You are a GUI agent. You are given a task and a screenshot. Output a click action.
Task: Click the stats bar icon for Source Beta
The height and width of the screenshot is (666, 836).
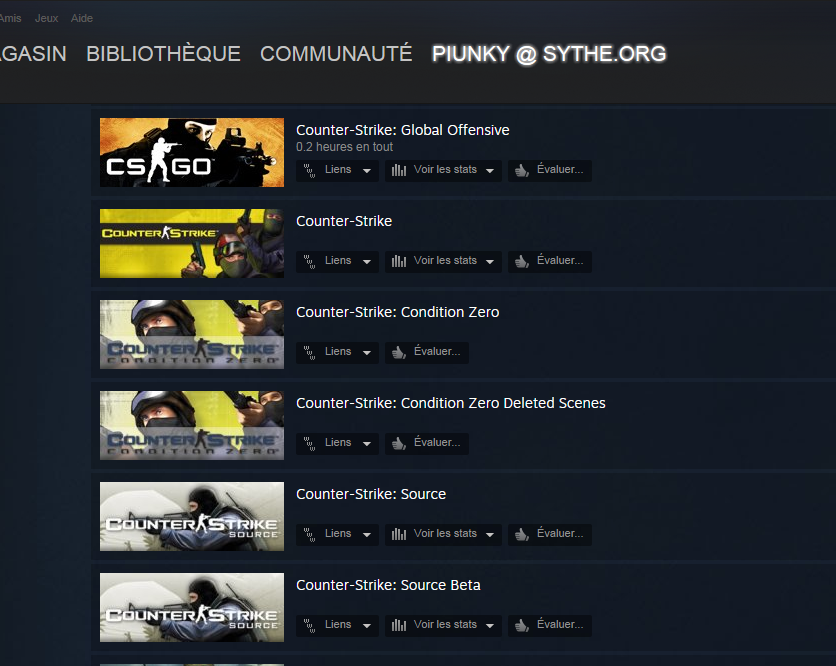[399, 625]
